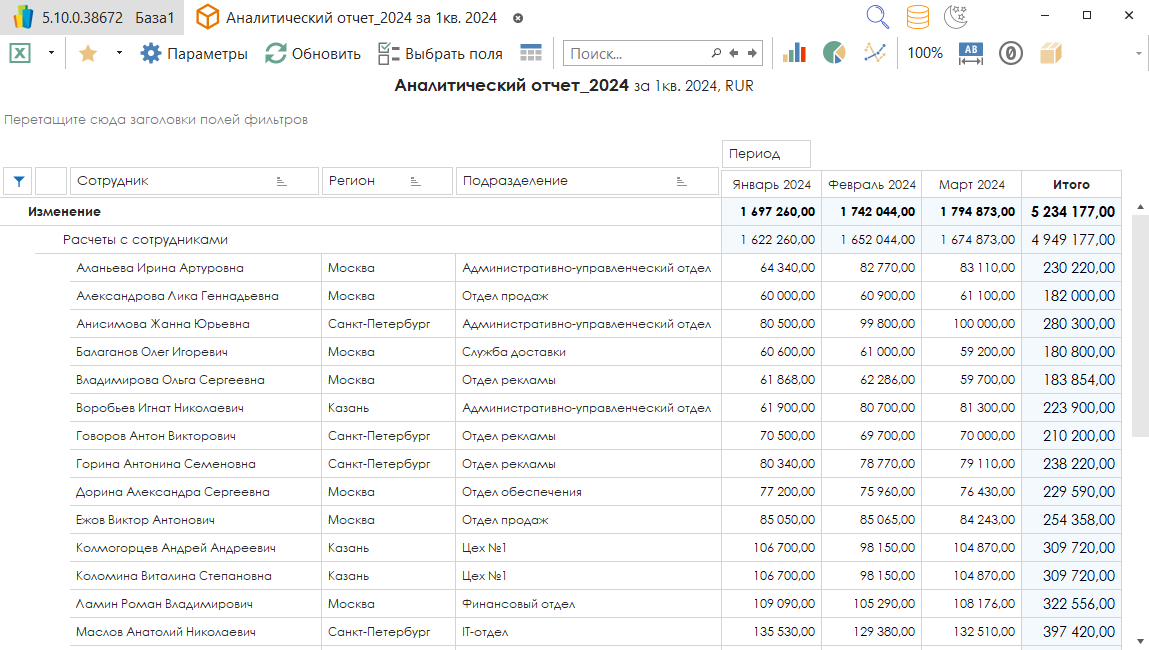Viewport: 1149px width, 650px height.
Task: Click the Обновить refresh button
Action: (x=313, y=53)
